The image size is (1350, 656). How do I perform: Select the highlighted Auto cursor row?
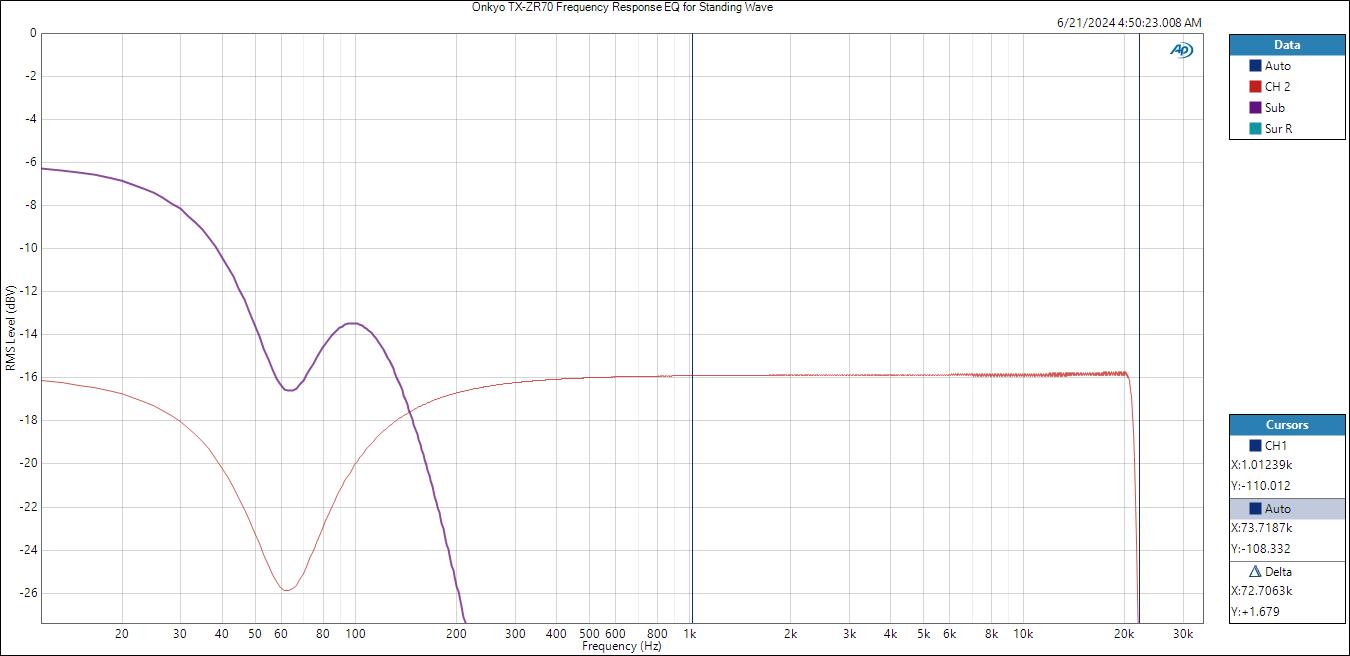pyautogui.click(x=1287, y=509)
